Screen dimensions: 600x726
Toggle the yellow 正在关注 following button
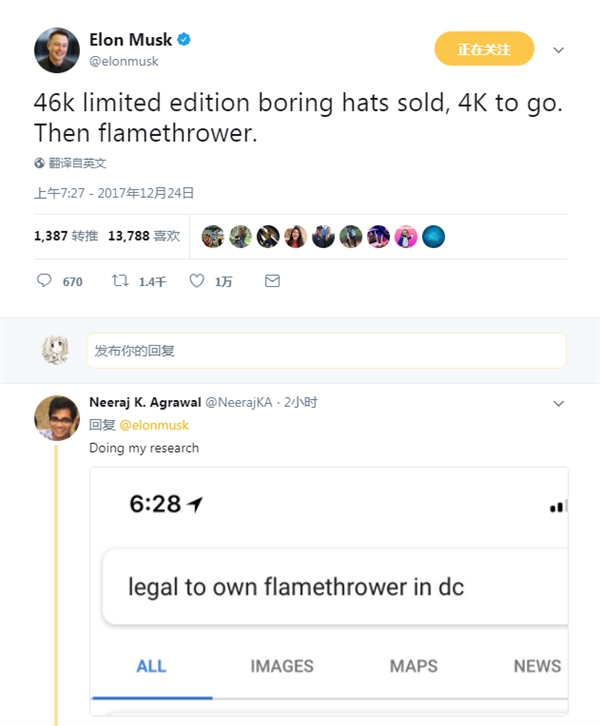click(484, 49)
